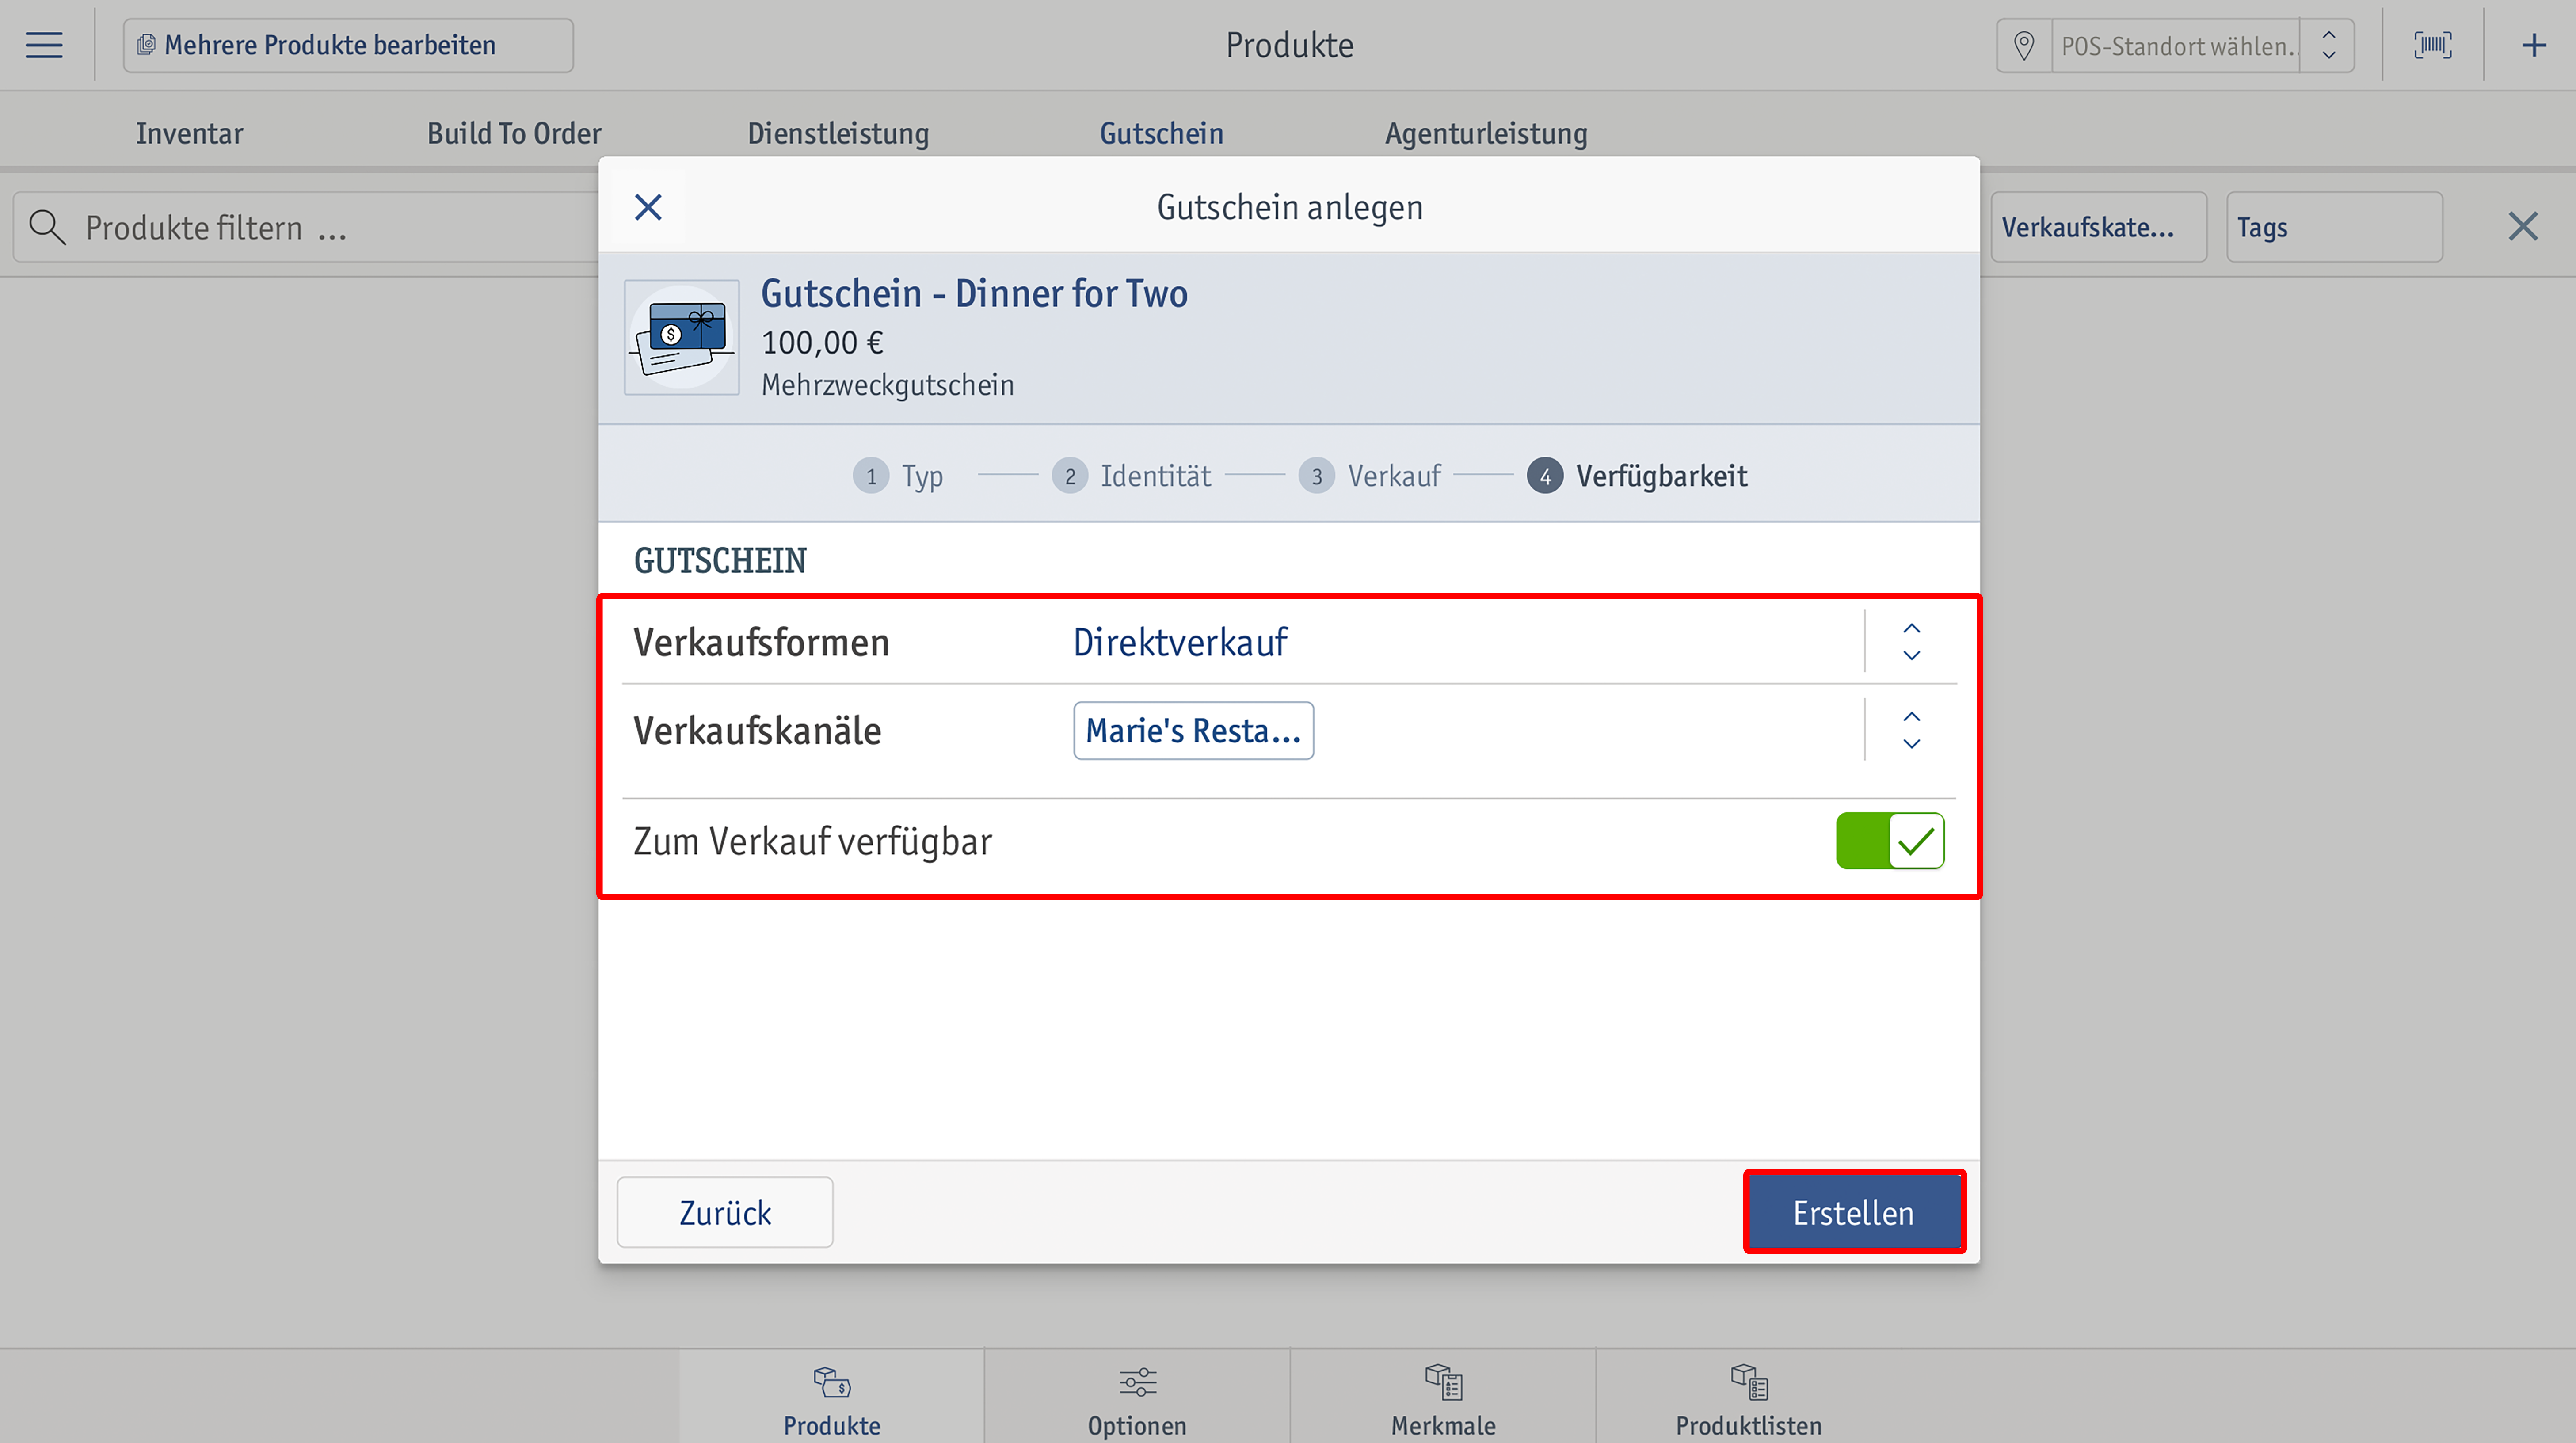Viewport: 2576px width, 1443px height.
Task: Click the voucher product thumbnail image
Action: 682,337
